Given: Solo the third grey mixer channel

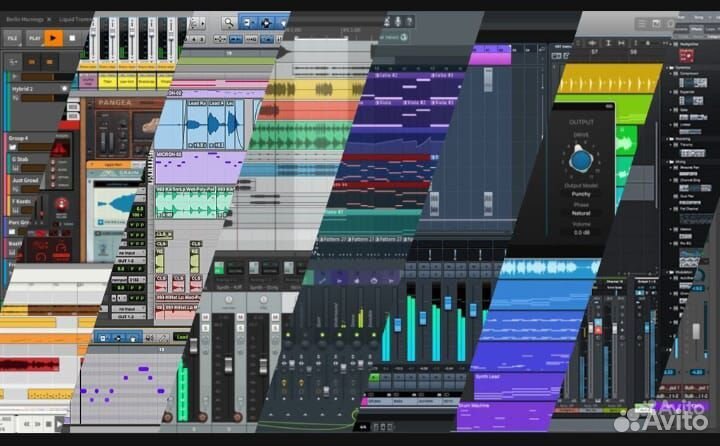Looking at the screenshot, I should click(x=275, y=328).
